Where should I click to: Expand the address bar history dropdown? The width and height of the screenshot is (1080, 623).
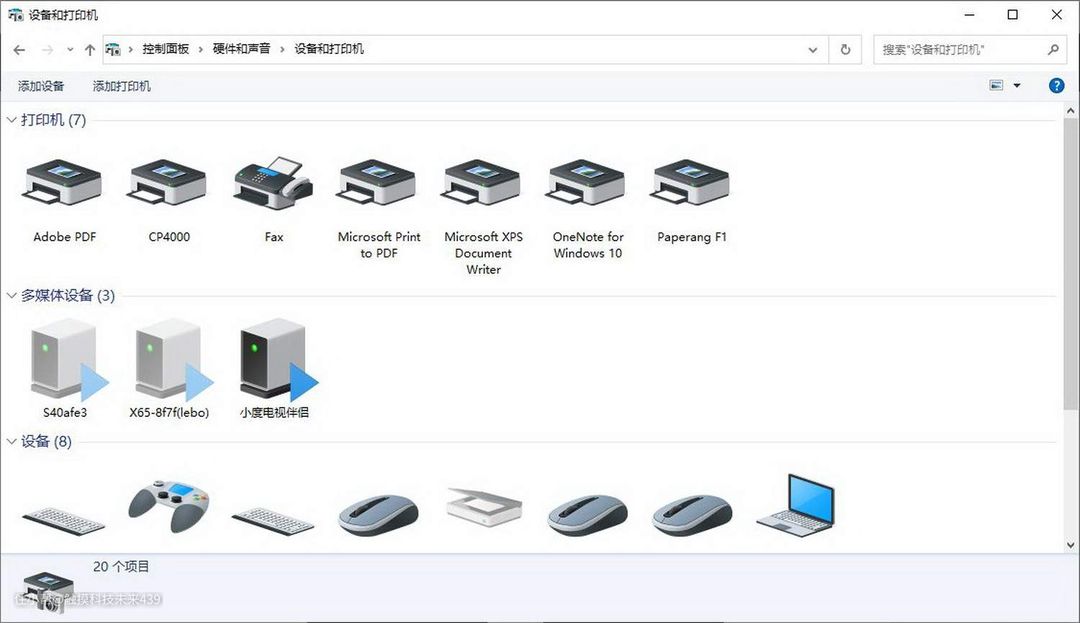(813, 49)
